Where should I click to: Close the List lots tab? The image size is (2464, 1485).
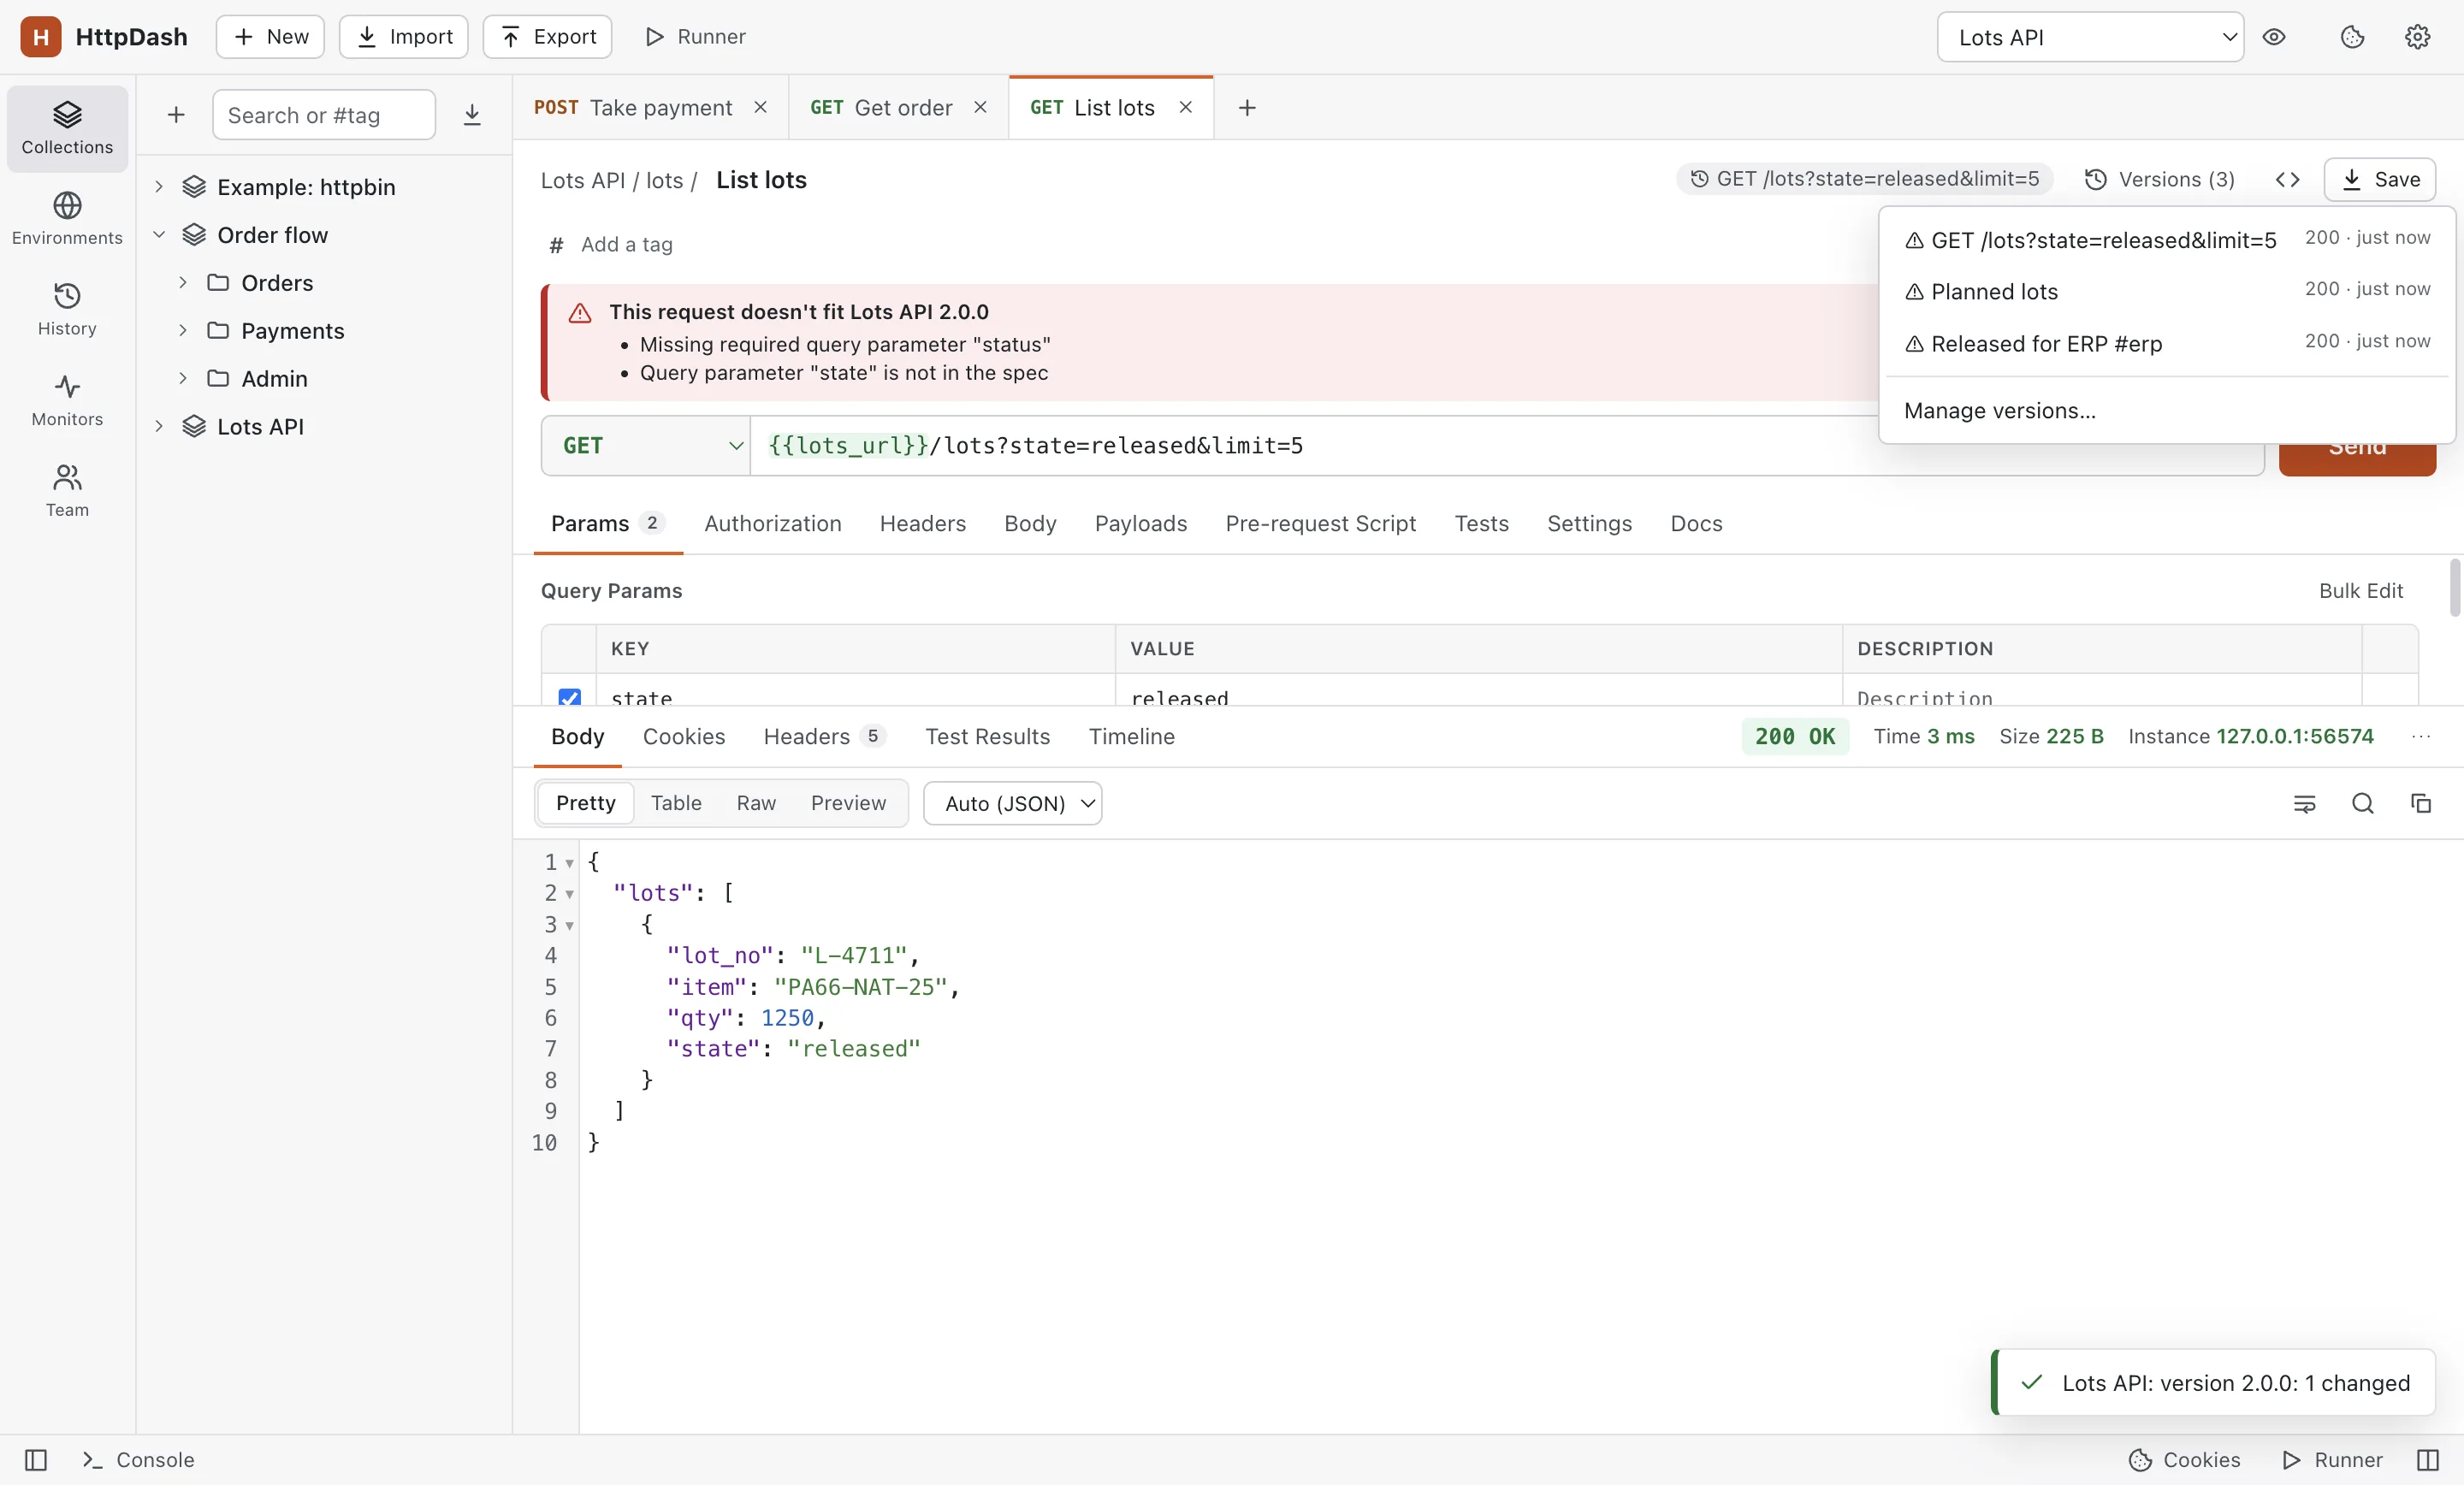[1185, 107]
